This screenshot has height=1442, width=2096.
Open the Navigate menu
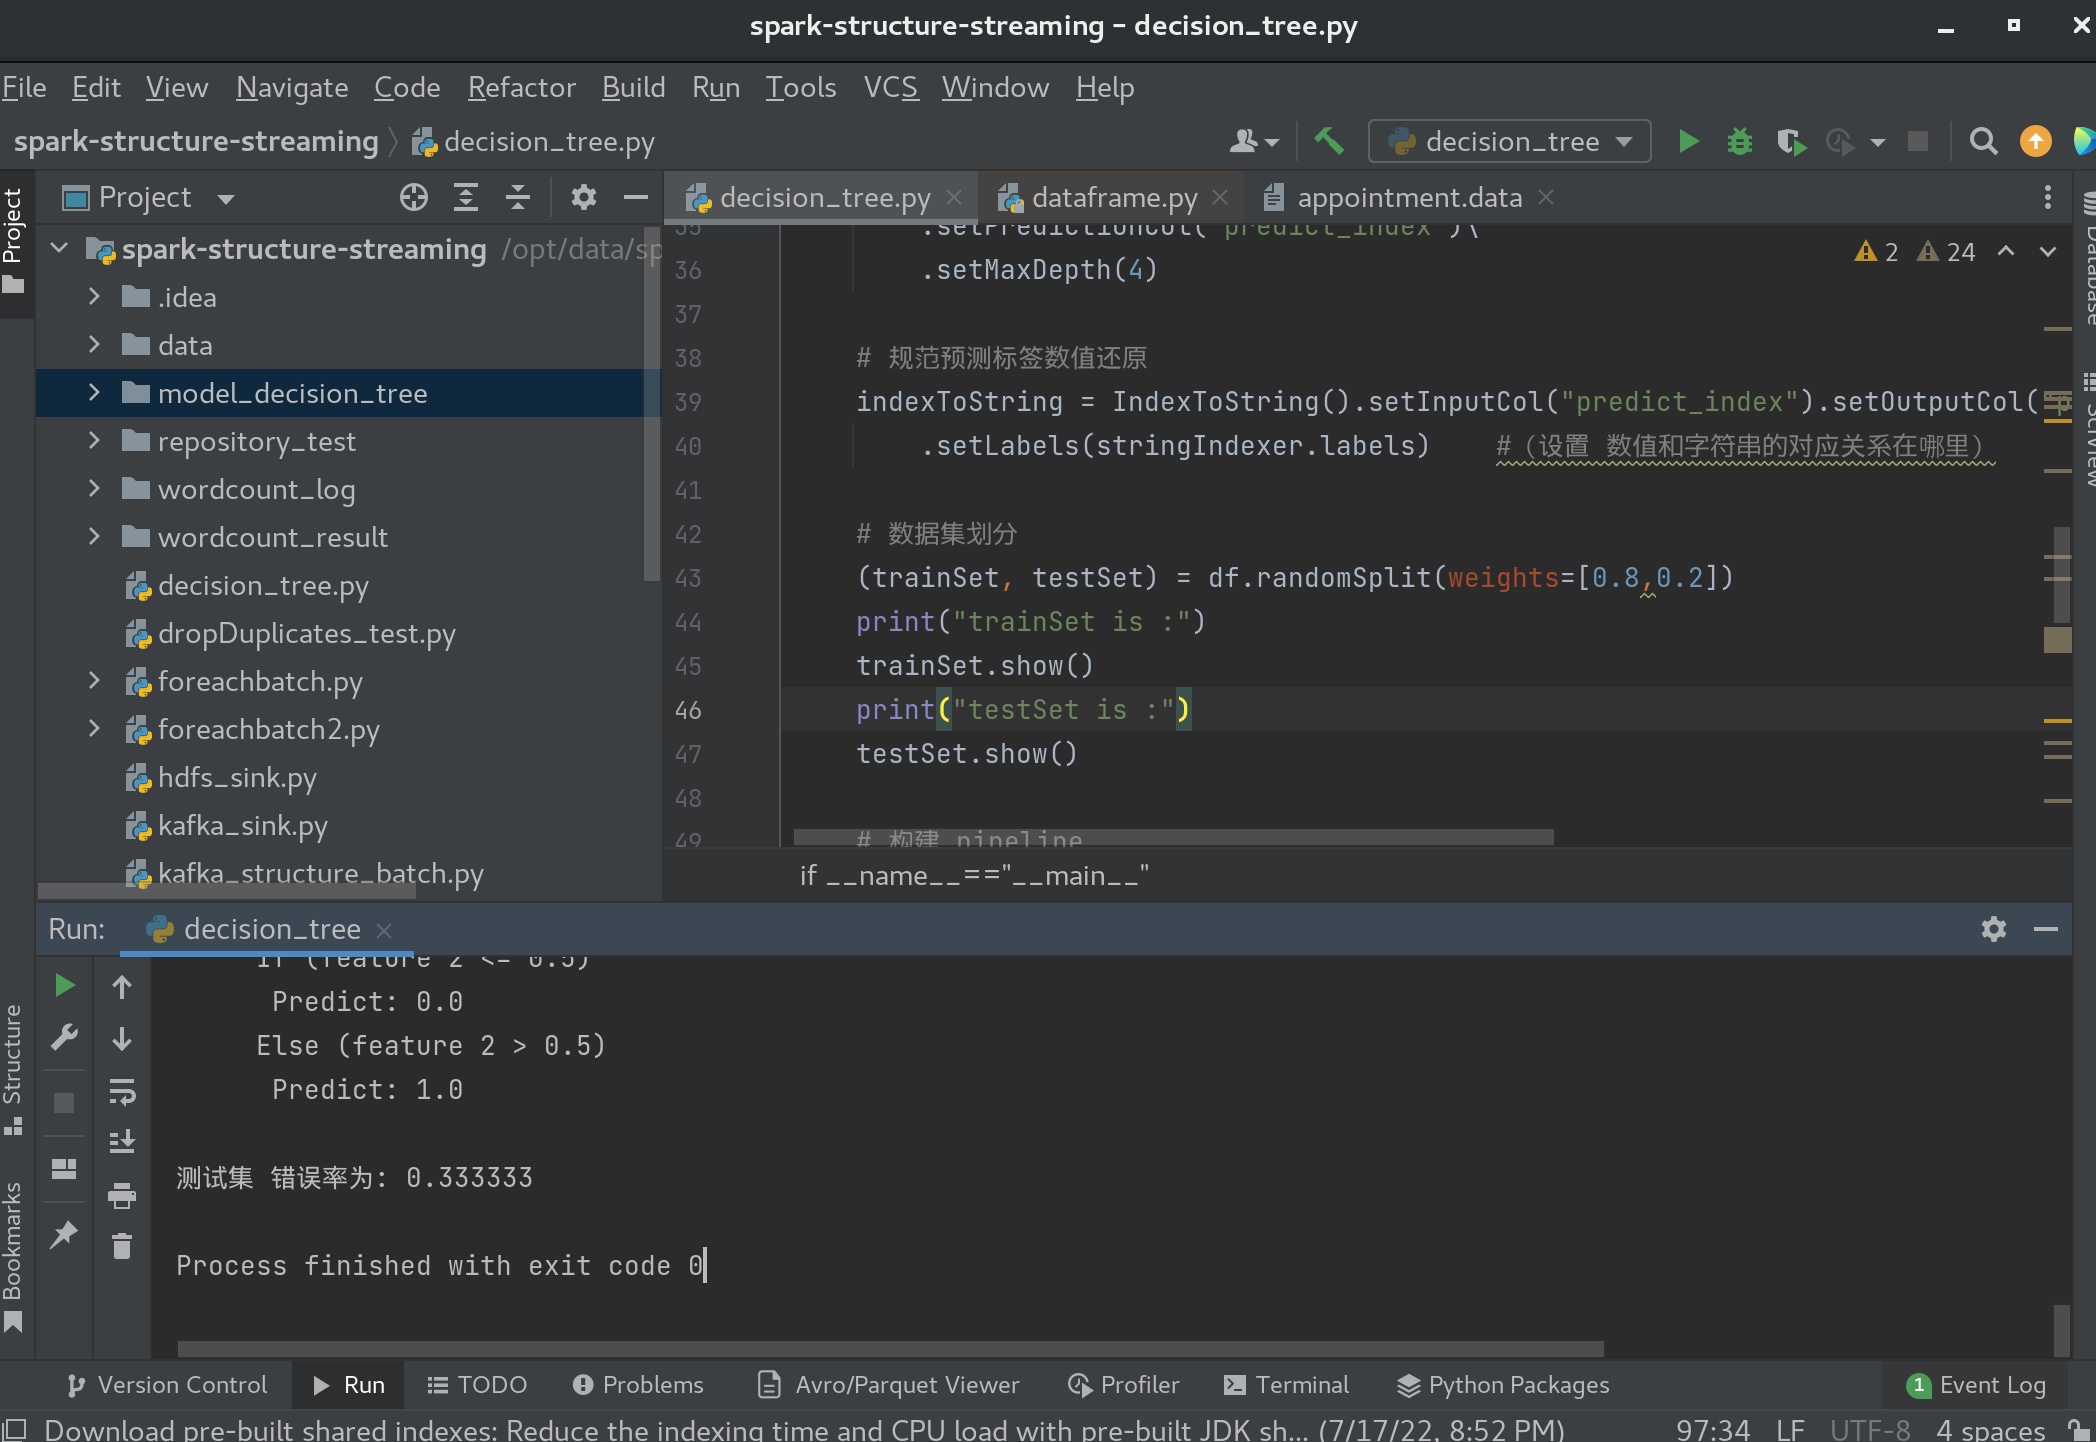pos(292,88)
